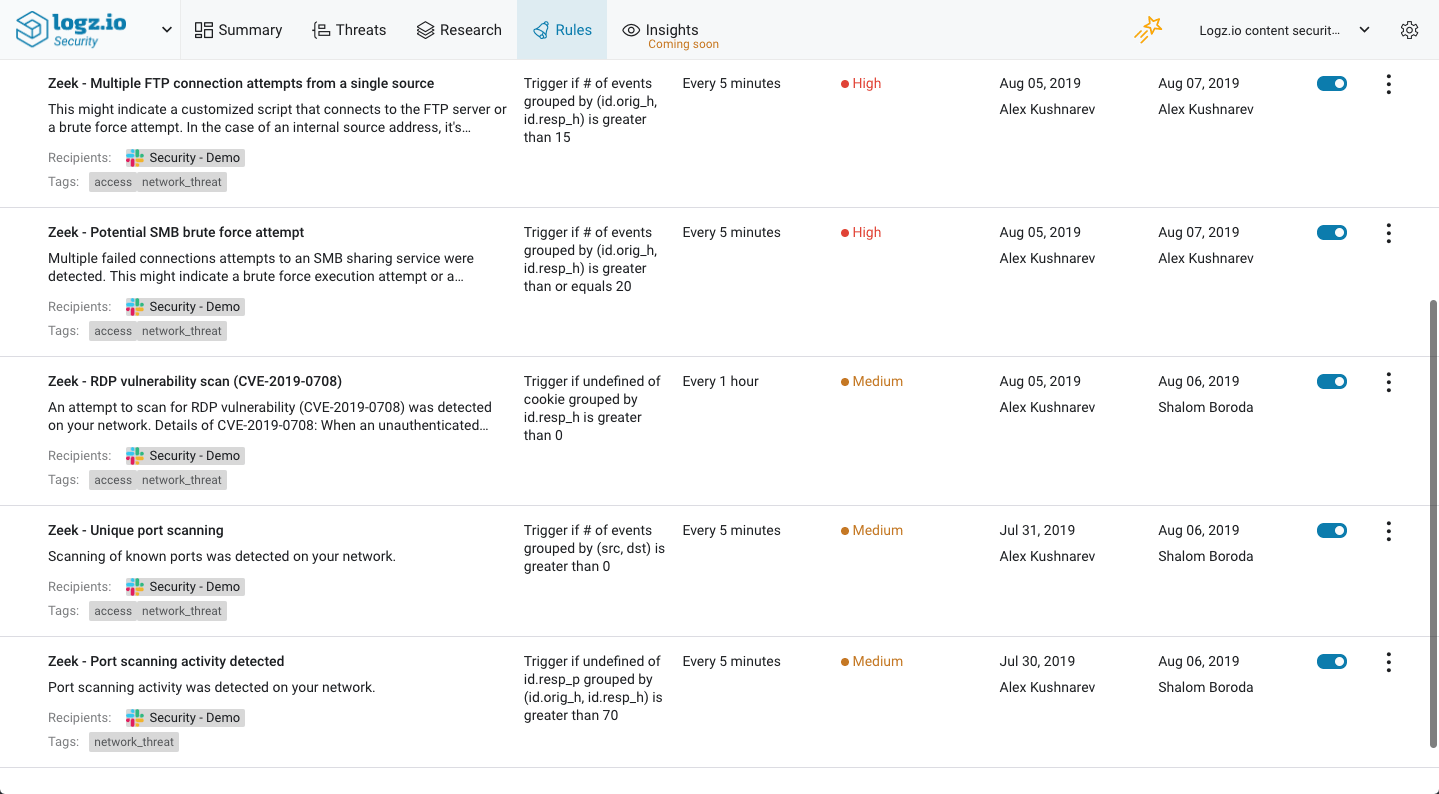Open rule Zeek - RDP vulnerability scan (CVE-2019-0708)

(195, 381)
